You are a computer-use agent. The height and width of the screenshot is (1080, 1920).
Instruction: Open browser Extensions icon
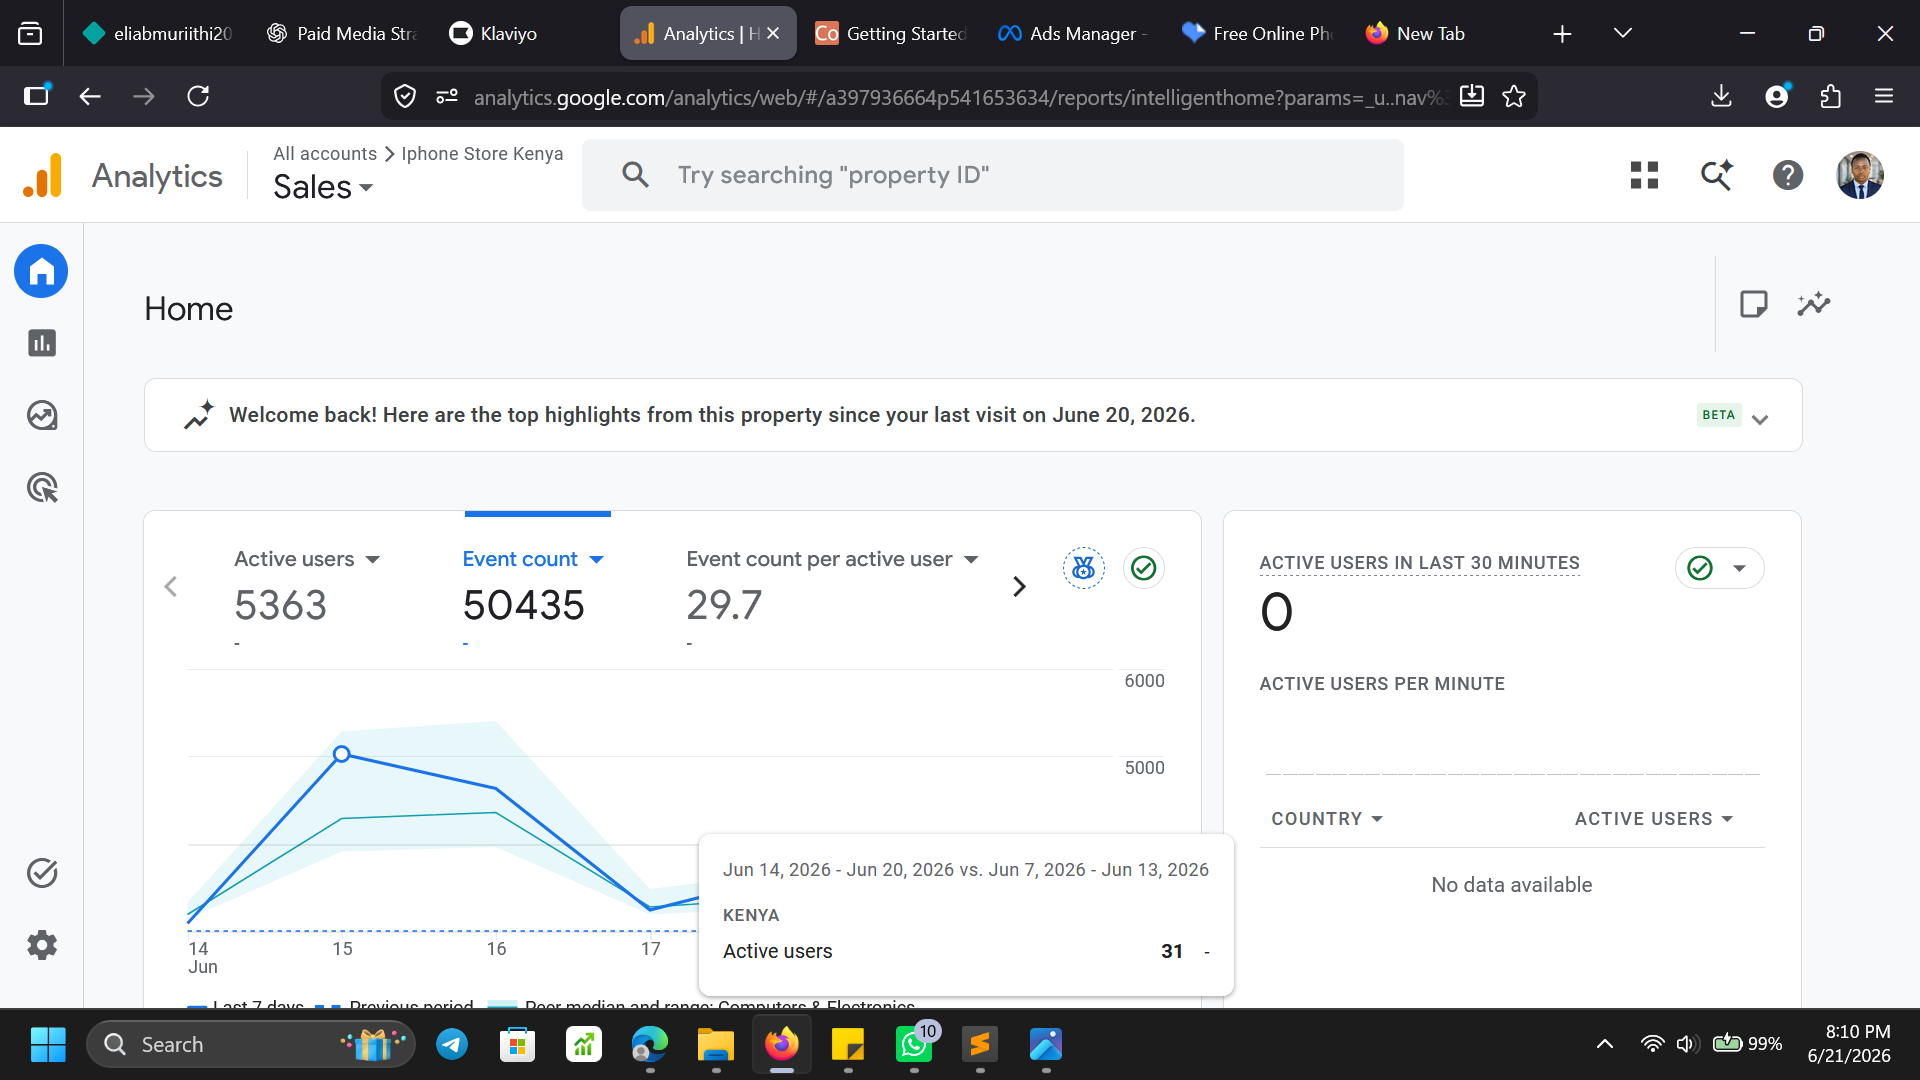[x=1830, y=96]
